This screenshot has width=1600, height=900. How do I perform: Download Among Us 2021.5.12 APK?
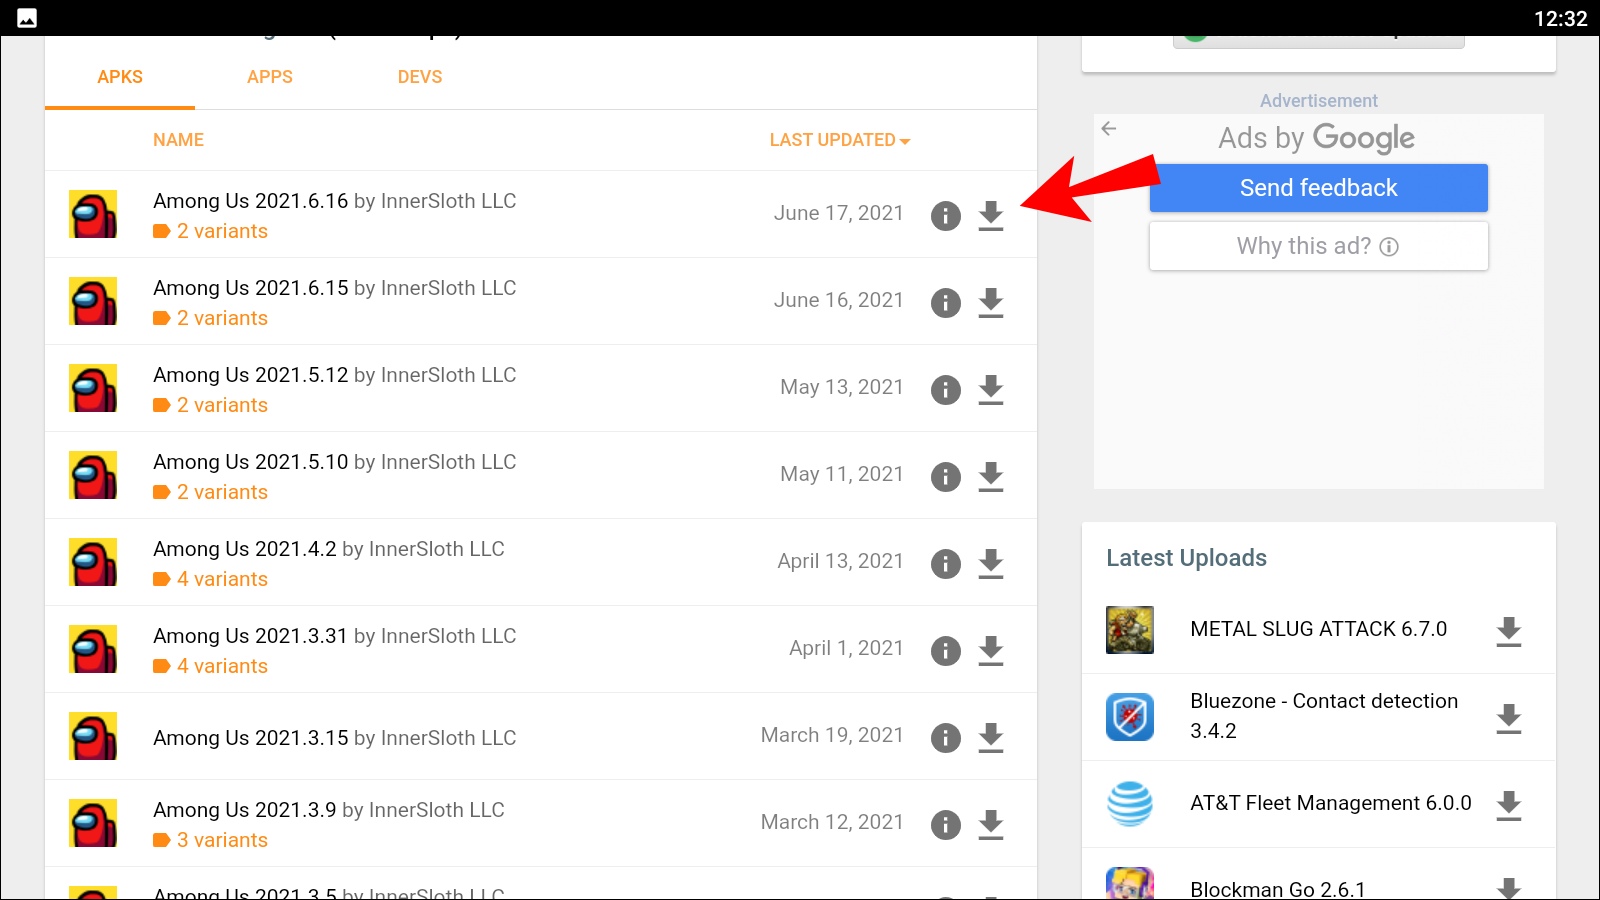point(990,389)
